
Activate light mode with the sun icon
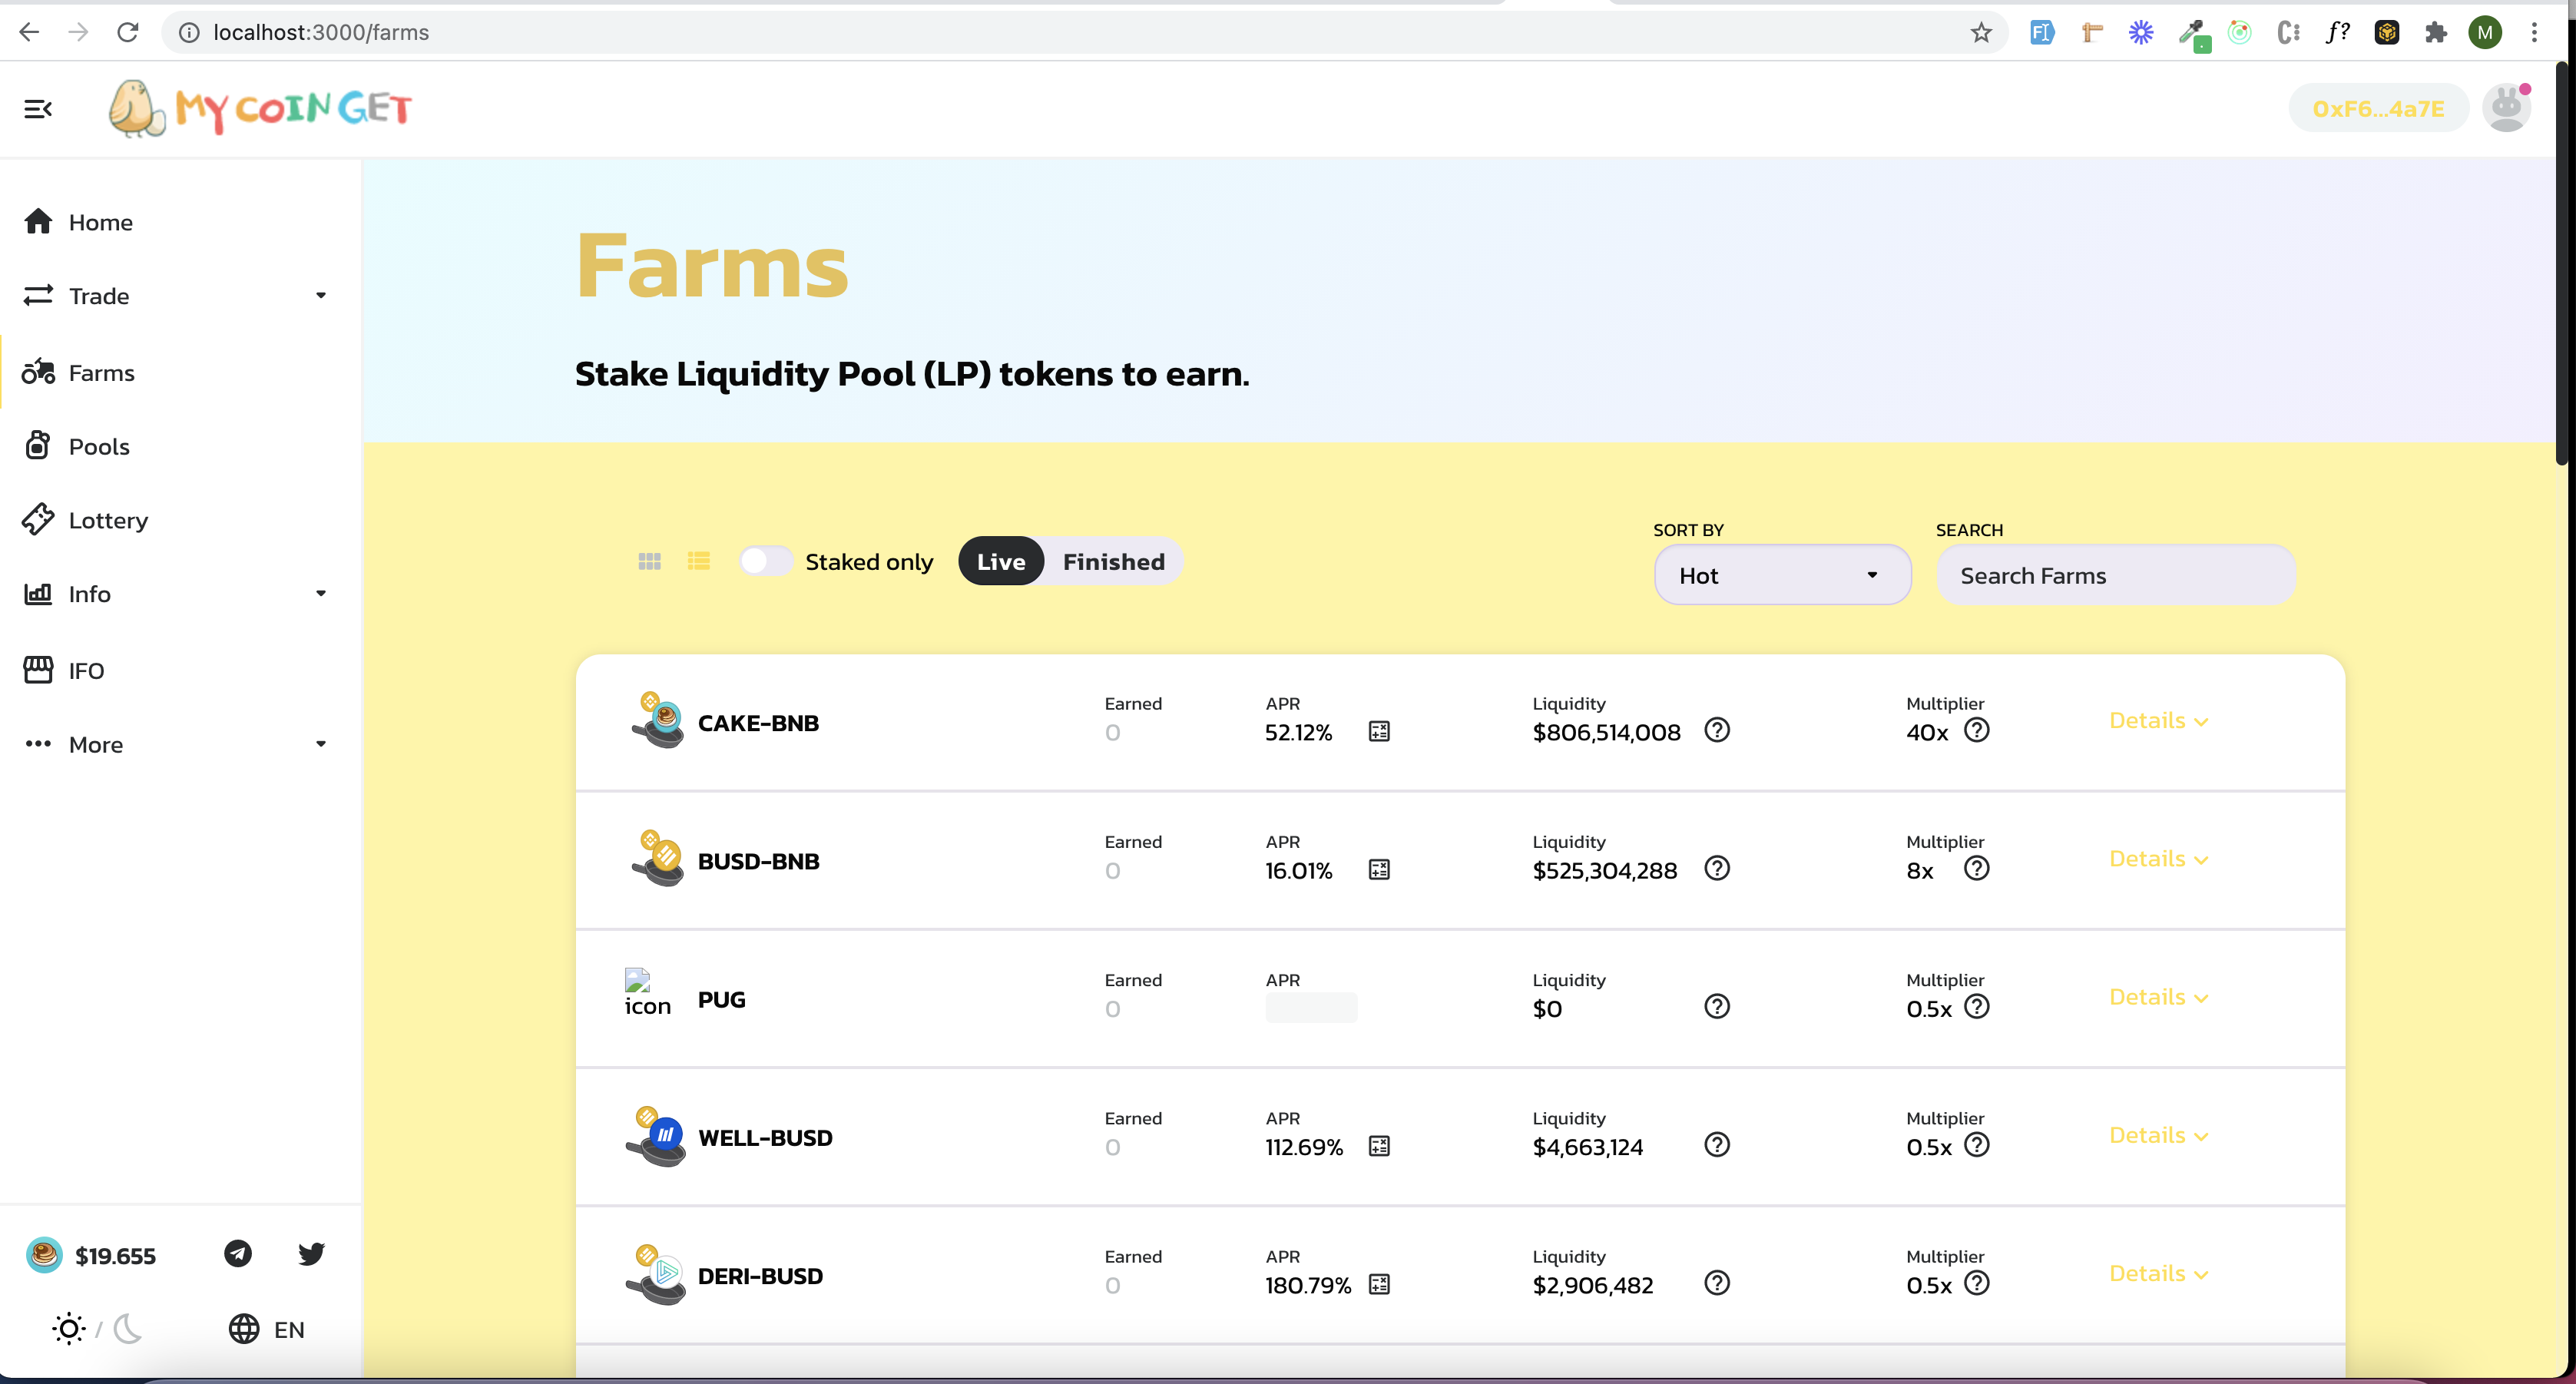[67, 1328]
